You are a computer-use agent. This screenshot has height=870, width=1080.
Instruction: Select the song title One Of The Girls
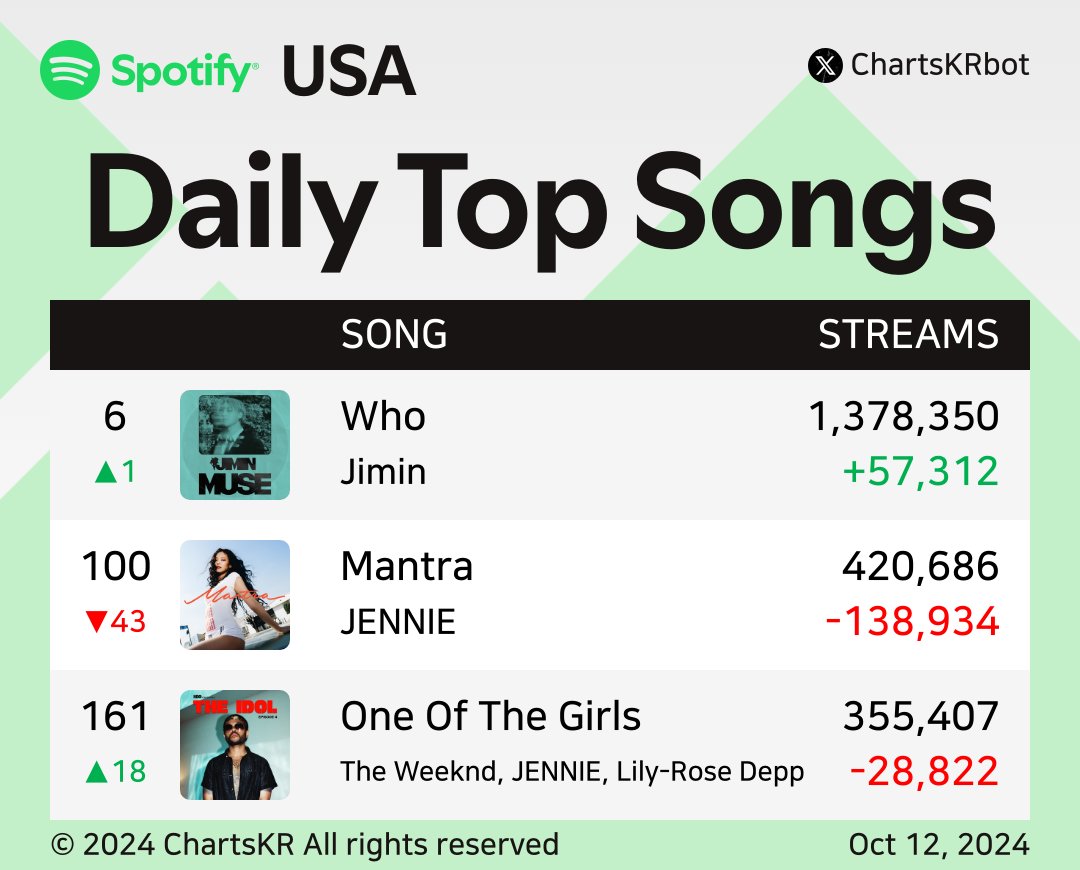point(491,716)
